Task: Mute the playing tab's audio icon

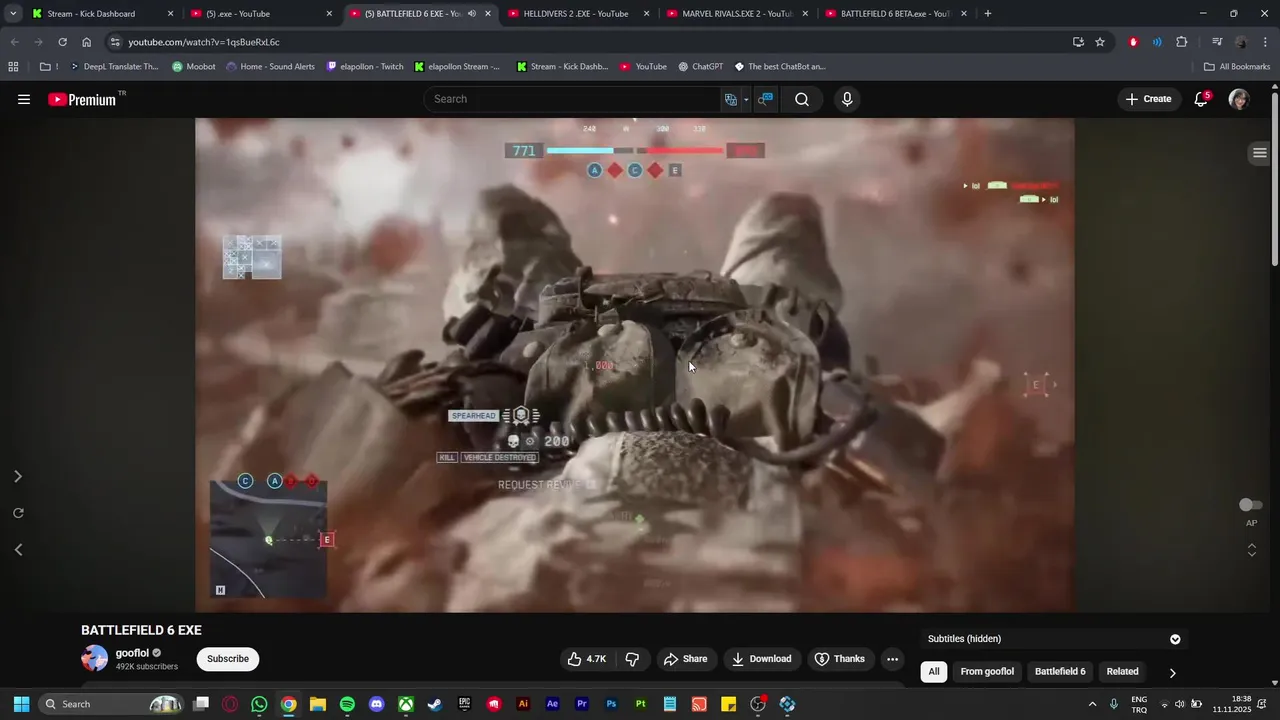Action: pos(471,14)
